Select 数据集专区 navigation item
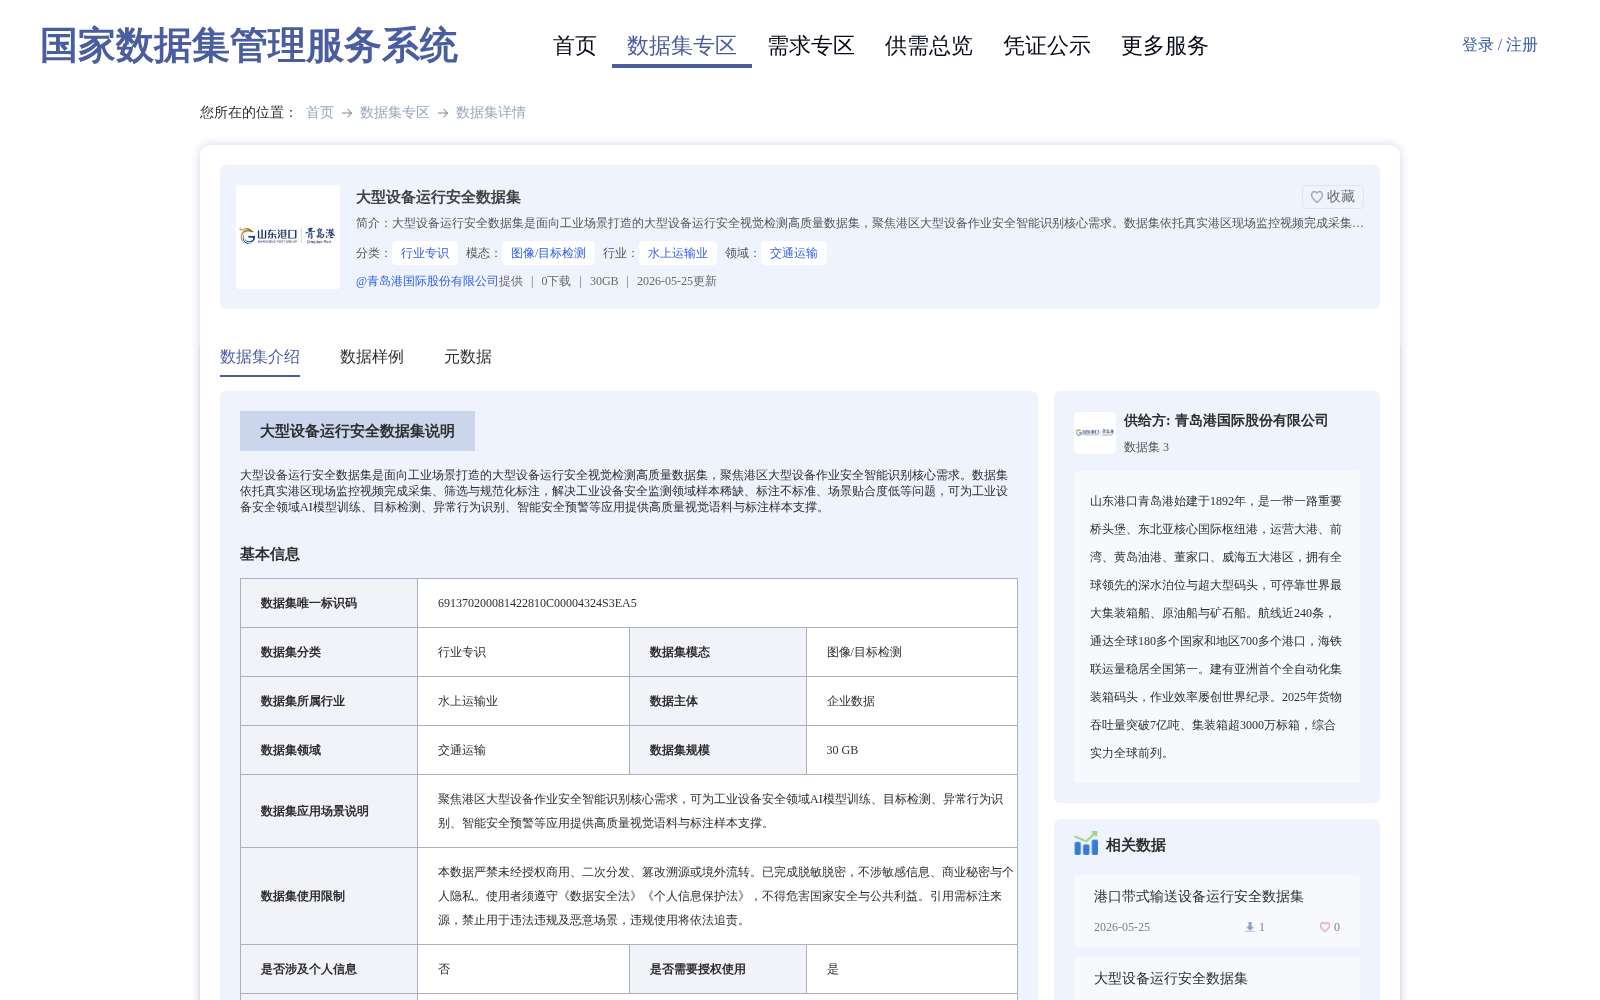Screen dimensions: 1600x1000 click(682, 46)
